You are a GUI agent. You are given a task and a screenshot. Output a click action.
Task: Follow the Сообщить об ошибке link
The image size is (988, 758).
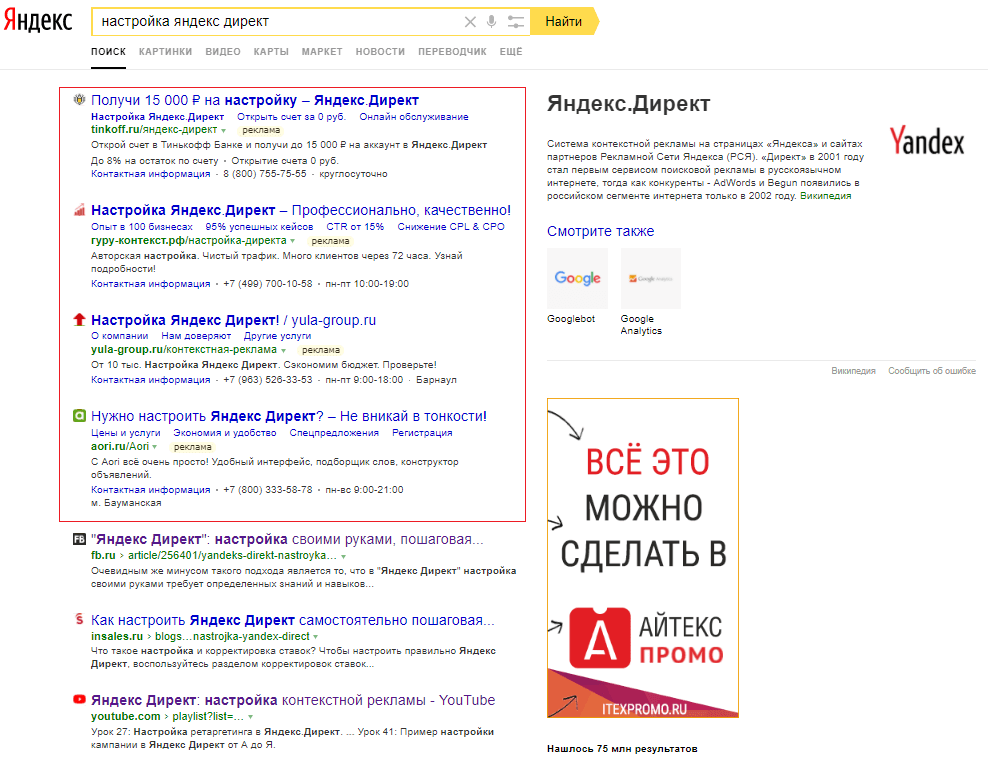tap(931, 371)
